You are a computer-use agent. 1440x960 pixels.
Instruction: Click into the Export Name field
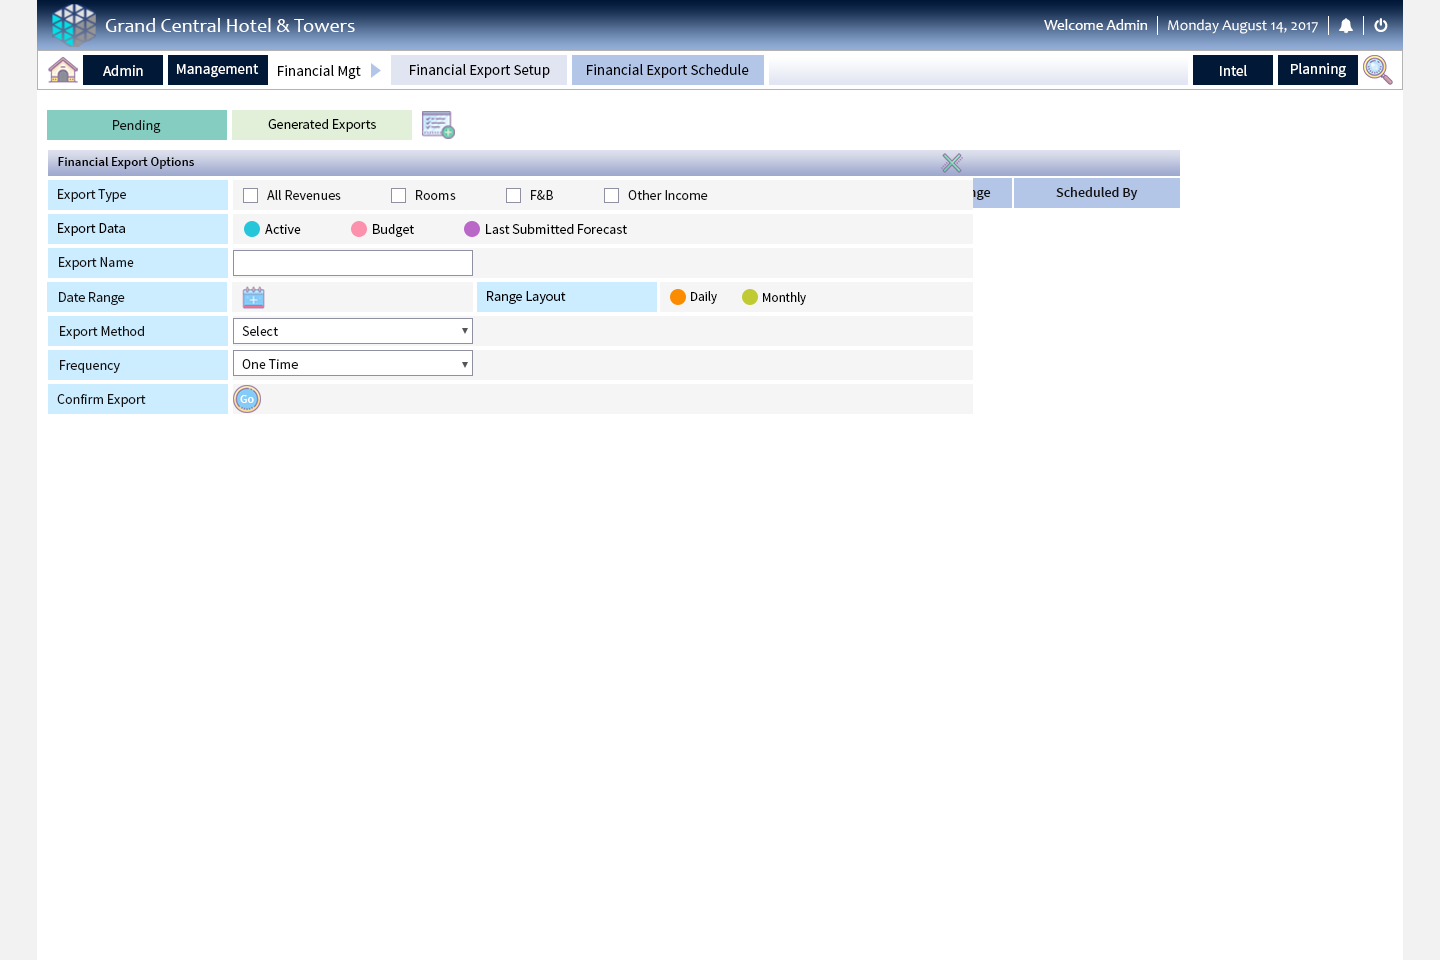point(352,263)
